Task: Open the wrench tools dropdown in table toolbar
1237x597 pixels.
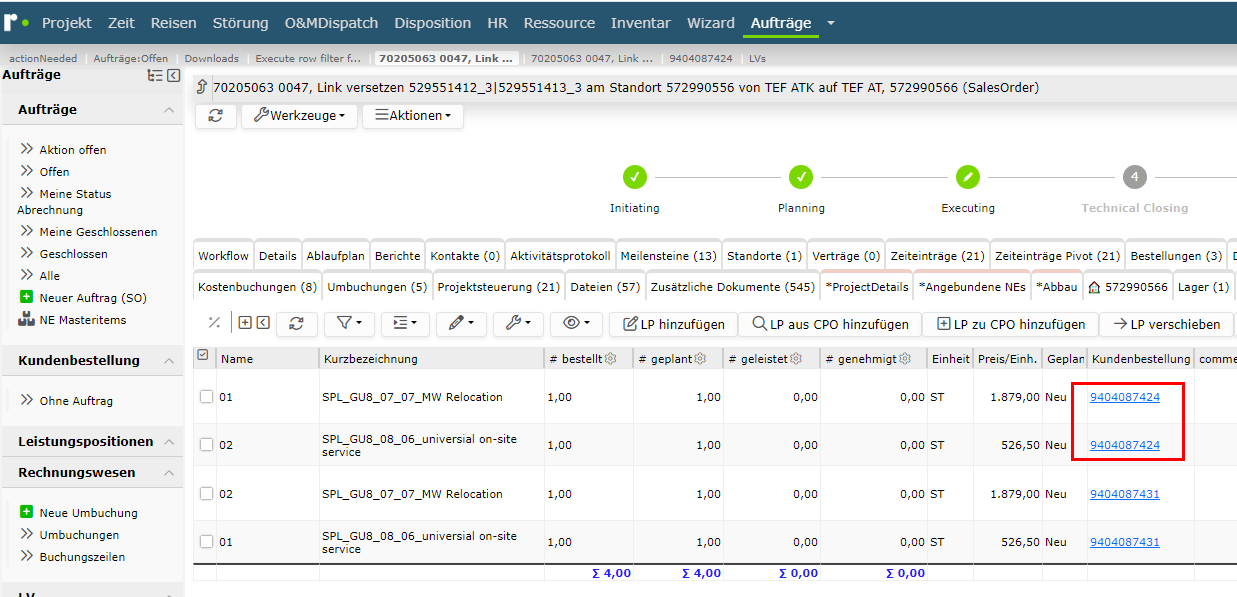Action: (519, 323)
